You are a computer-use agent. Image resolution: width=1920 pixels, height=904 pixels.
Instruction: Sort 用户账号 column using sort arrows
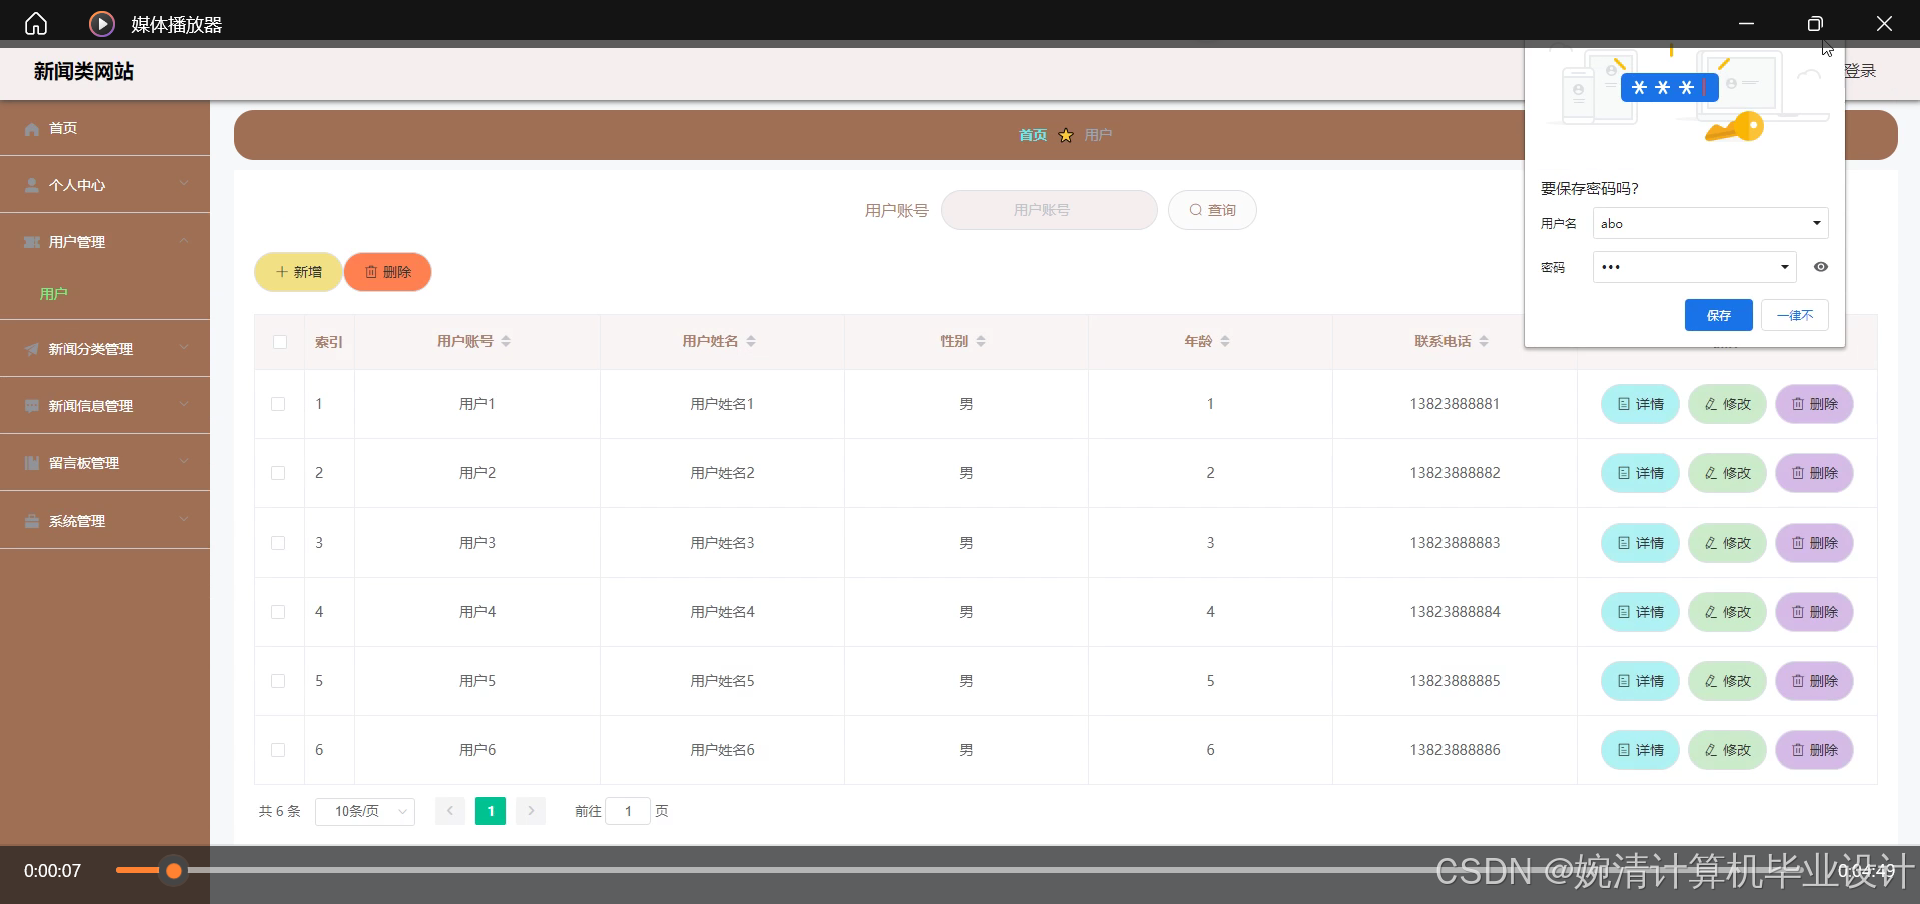click(x=506, y=341)
